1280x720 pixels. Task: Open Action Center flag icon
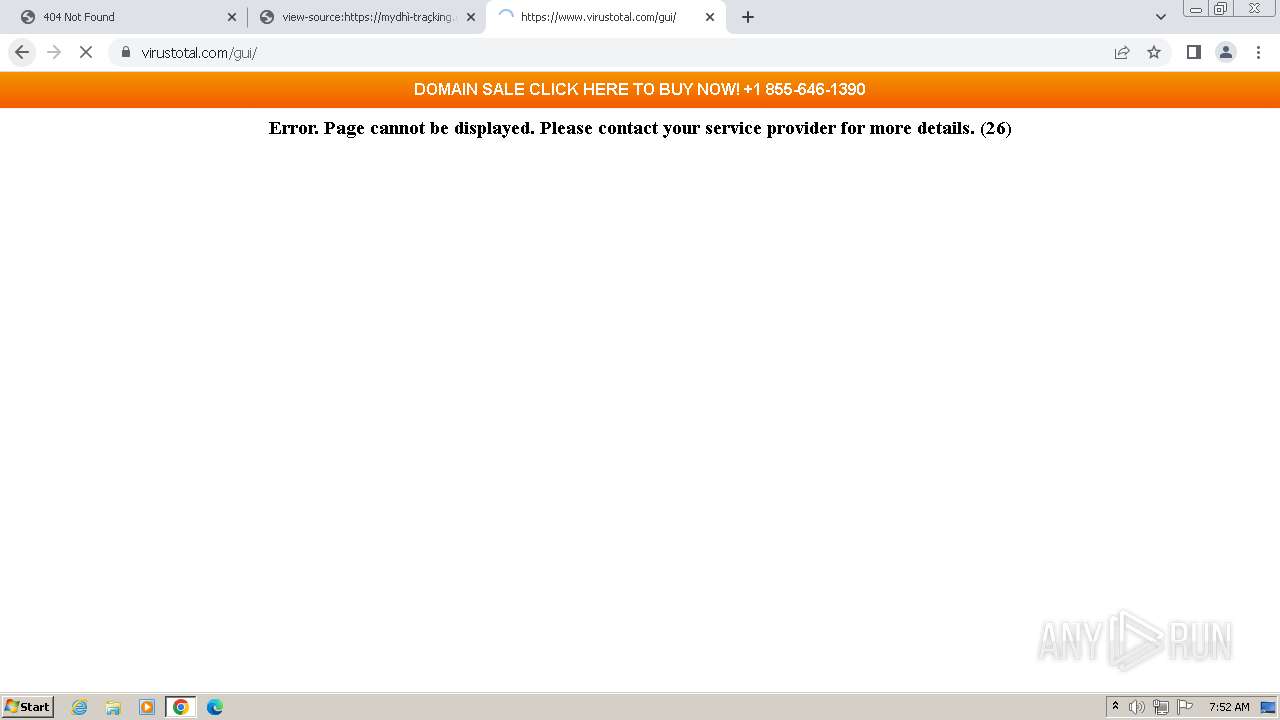(1185, 707)
